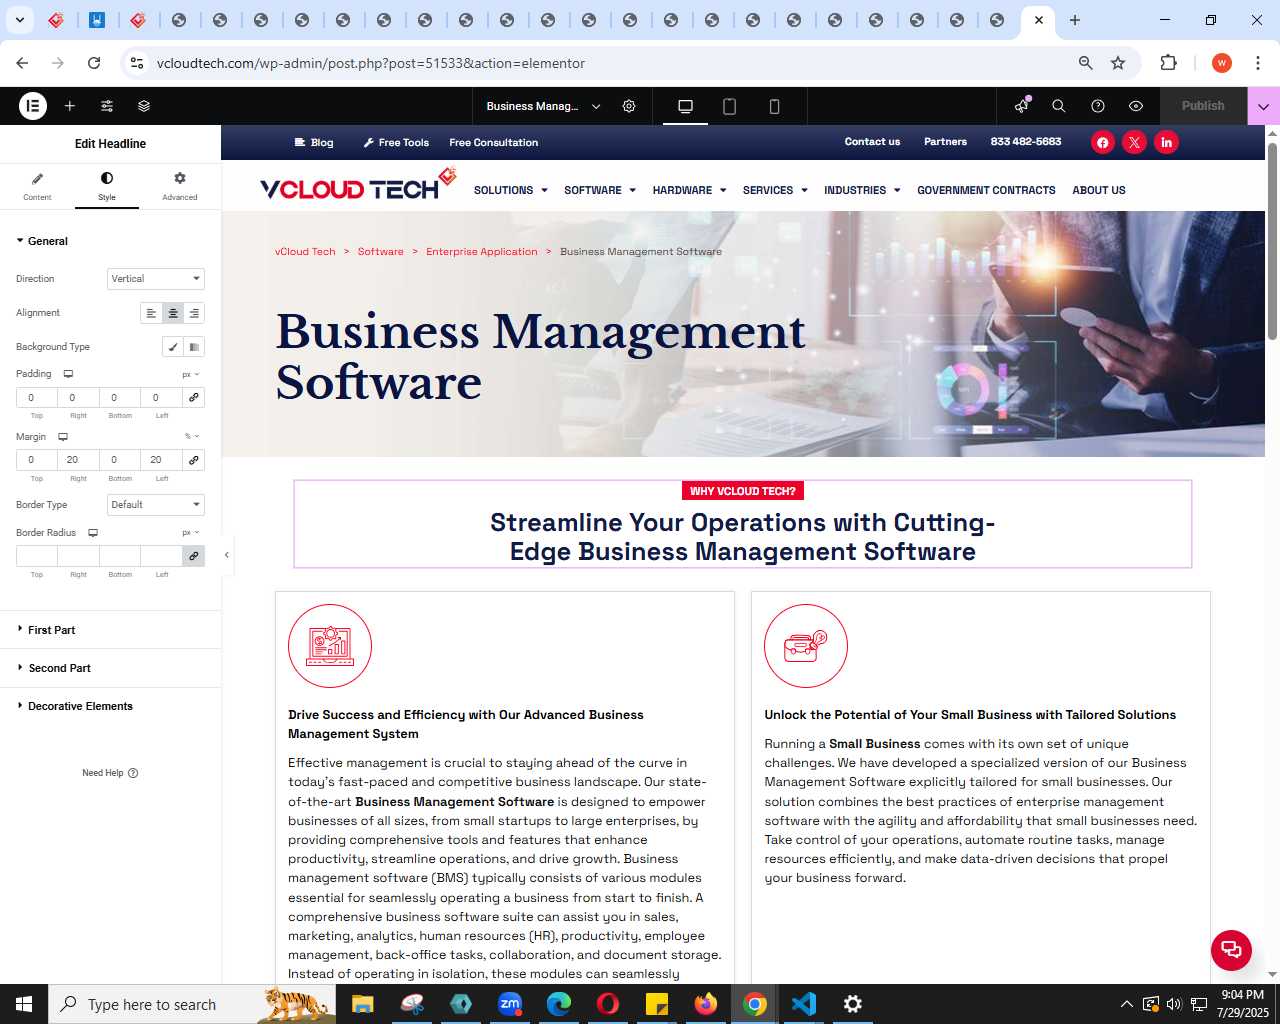
Task: Open the Elementor main menu logo
Action: (x=33, y=105)
